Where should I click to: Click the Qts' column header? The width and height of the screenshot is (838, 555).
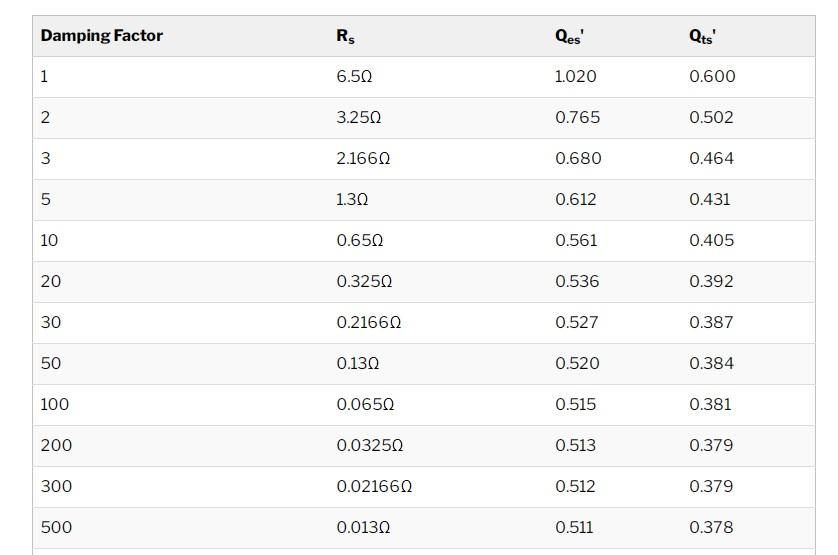pyautogui.click(x=702, y=36)
